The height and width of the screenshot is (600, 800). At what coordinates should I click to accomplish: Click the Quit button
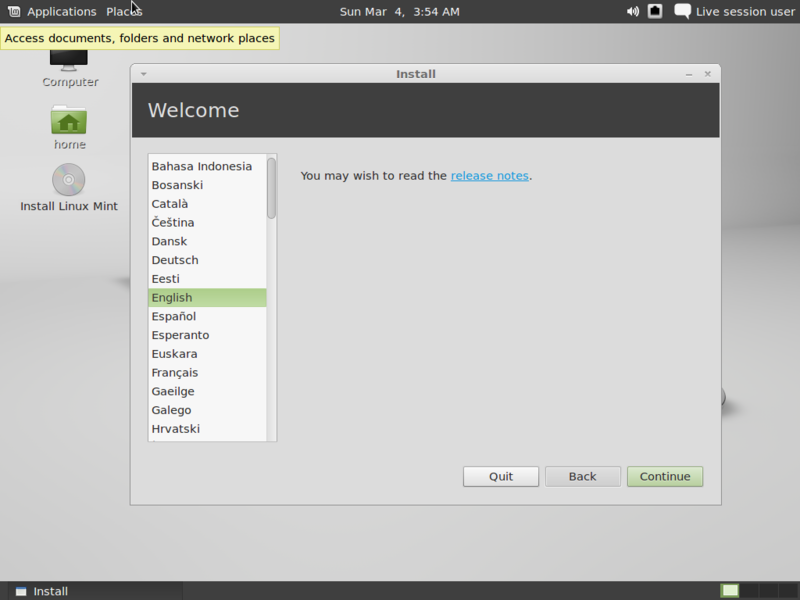[x=501, y=477]
